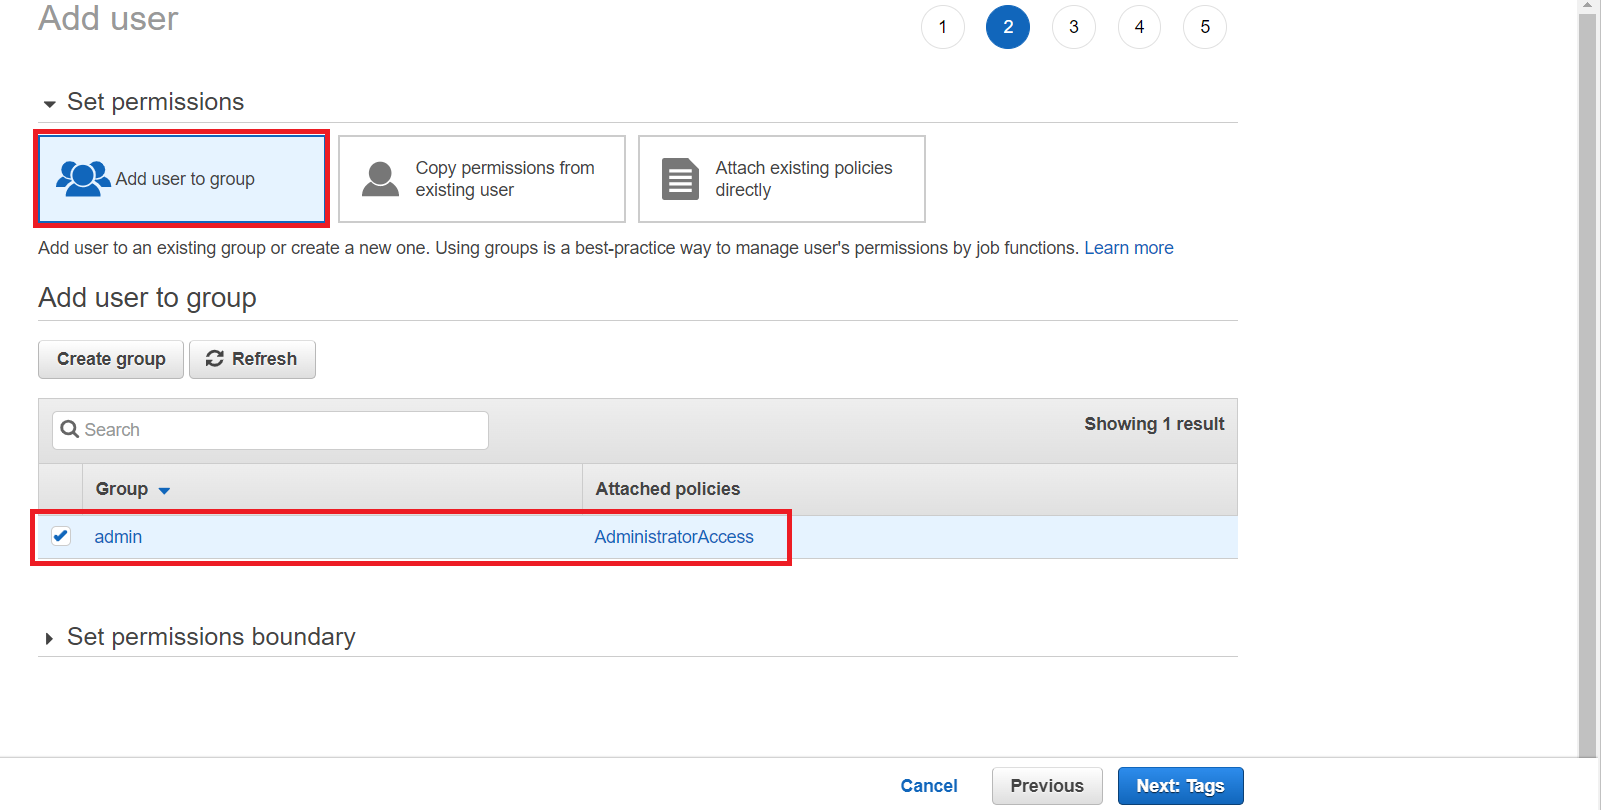1601x810 pixels.
Task: Click the Previous button
Action: coord(1047,786)
